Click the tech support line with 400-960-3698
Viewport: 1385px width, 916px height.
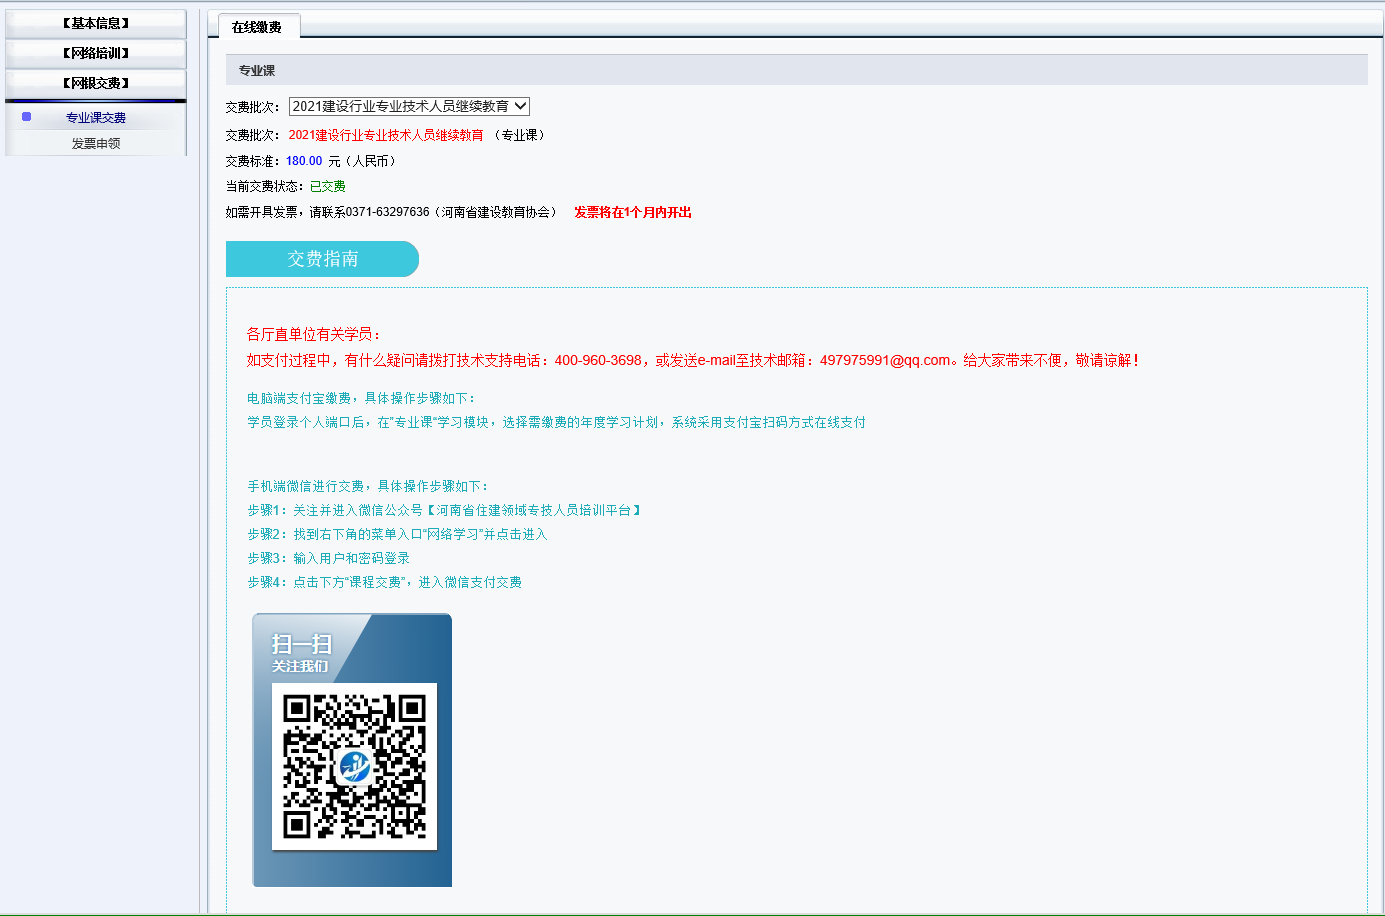tap(693, 360)
